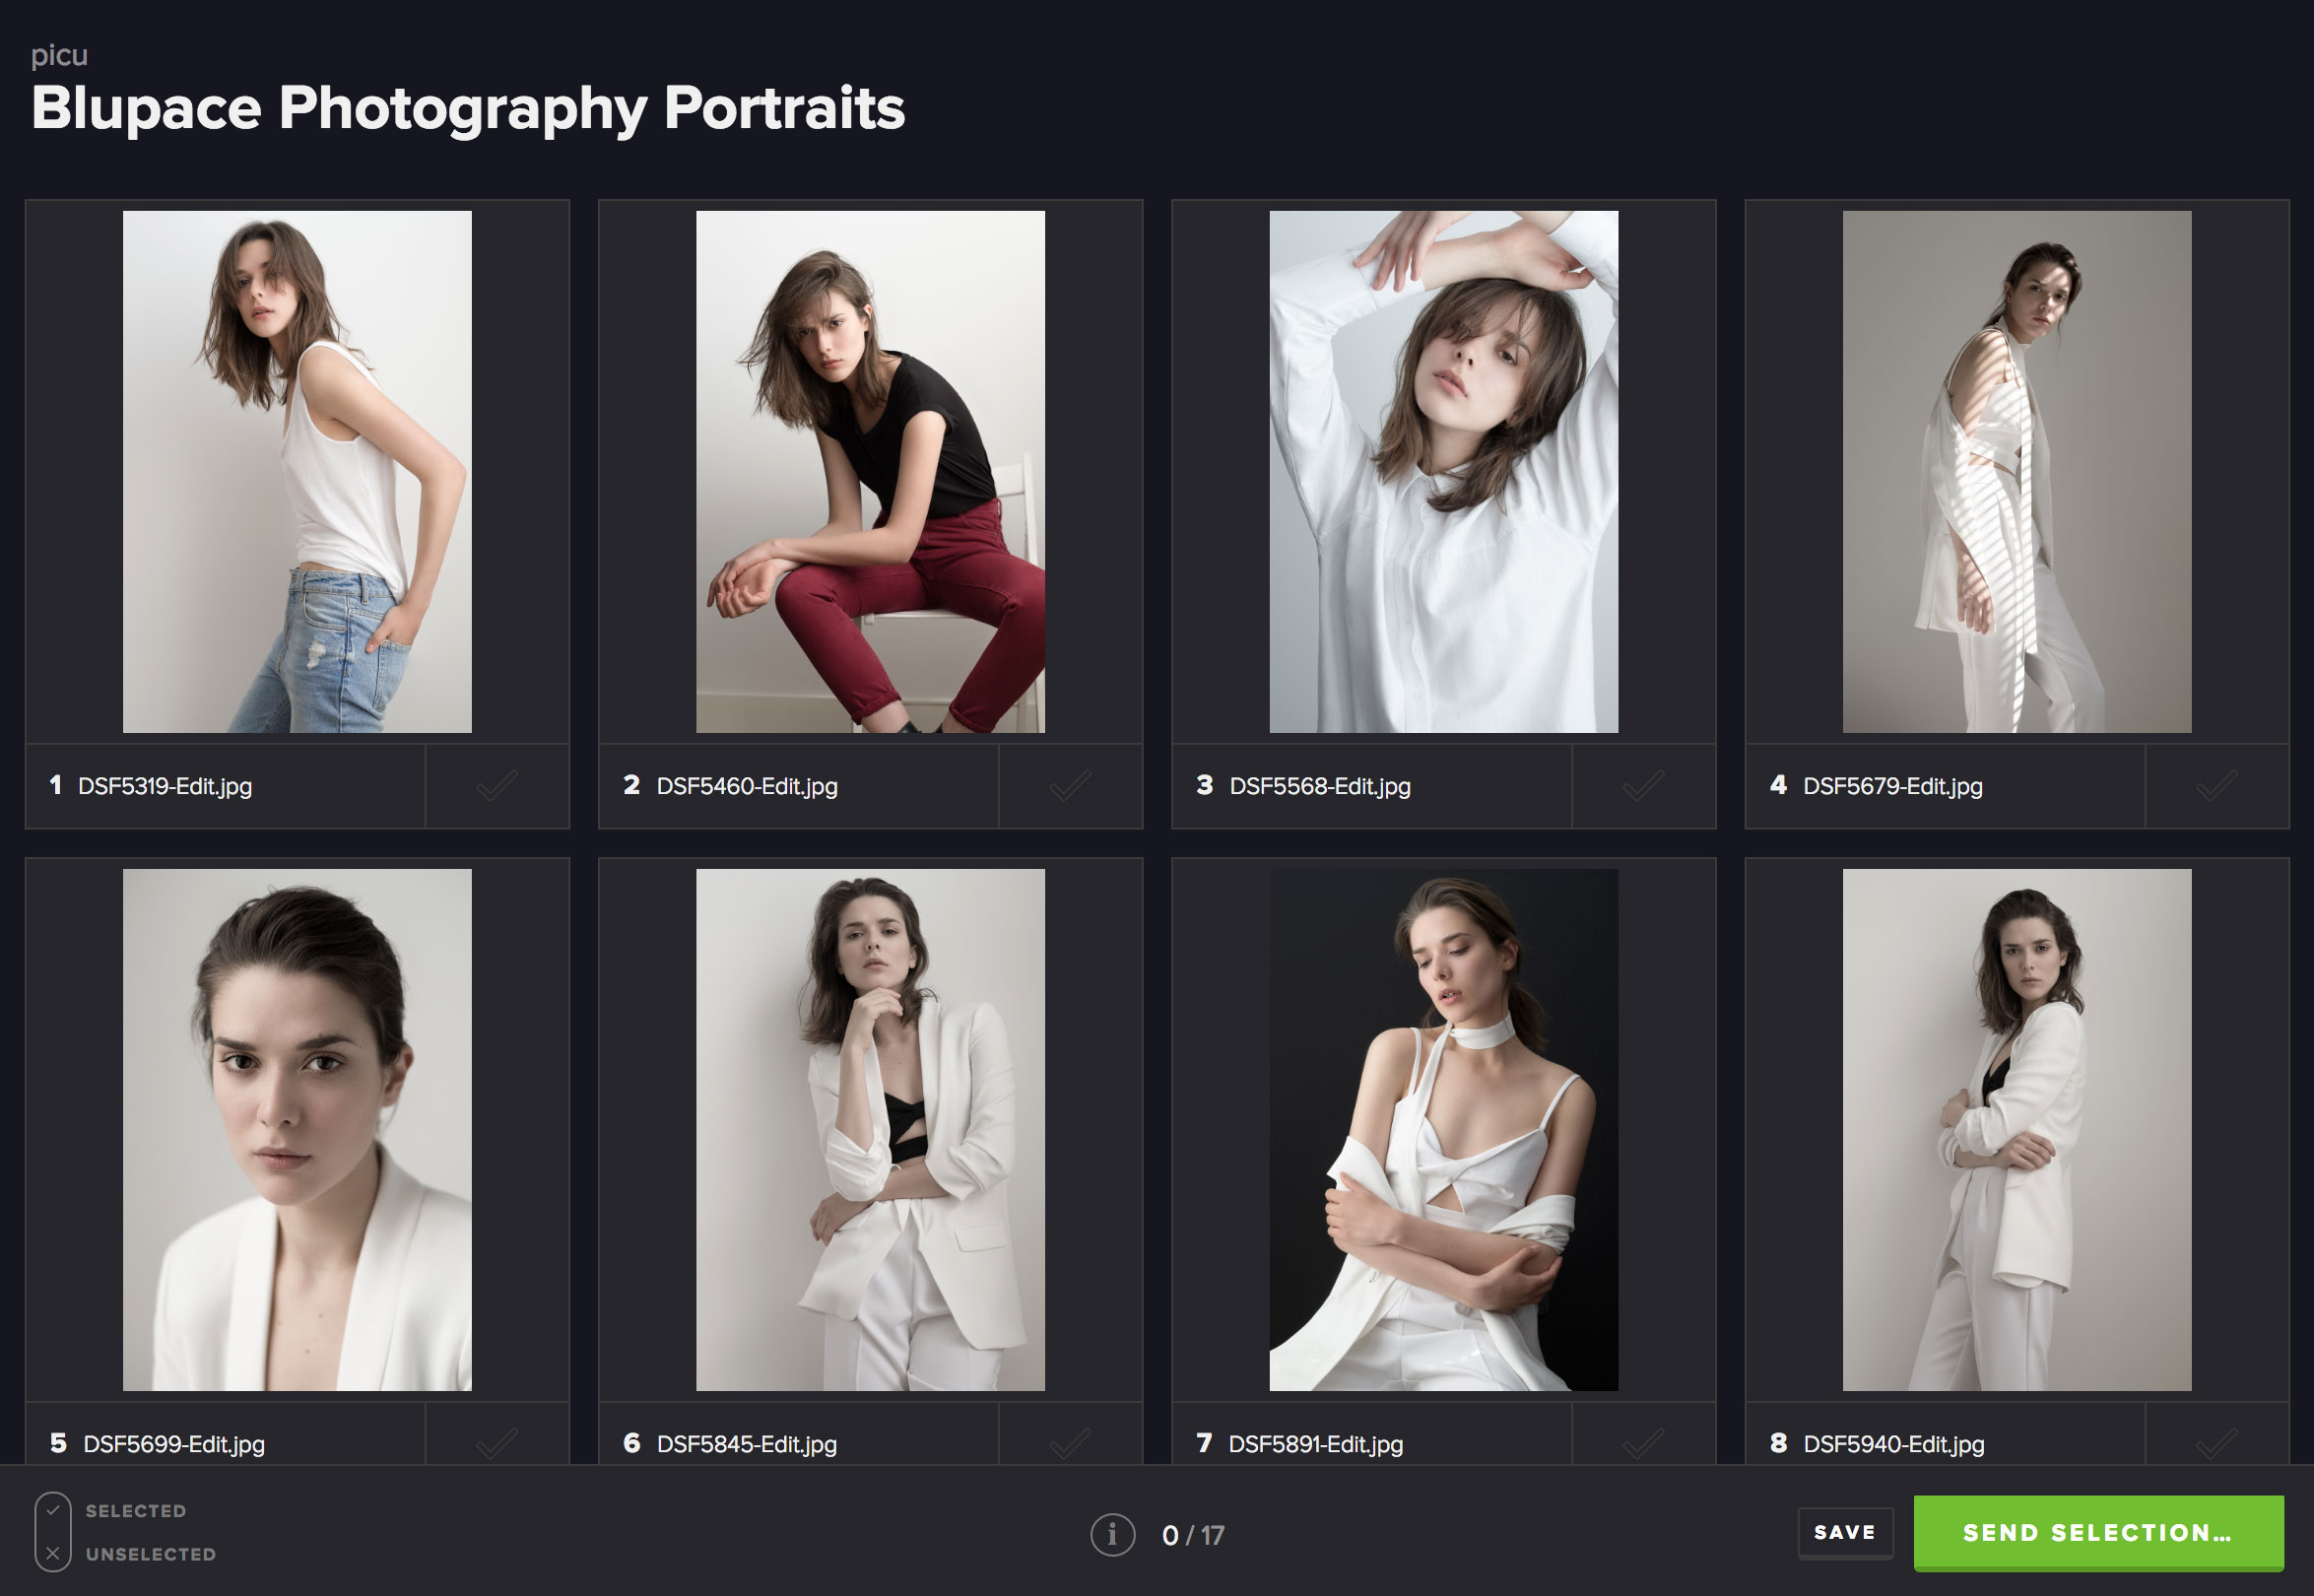The height and width of the screenshot is (1596, 2314).
Task: Click file name DSF5319-Edit.jpg
Action: 165,786
